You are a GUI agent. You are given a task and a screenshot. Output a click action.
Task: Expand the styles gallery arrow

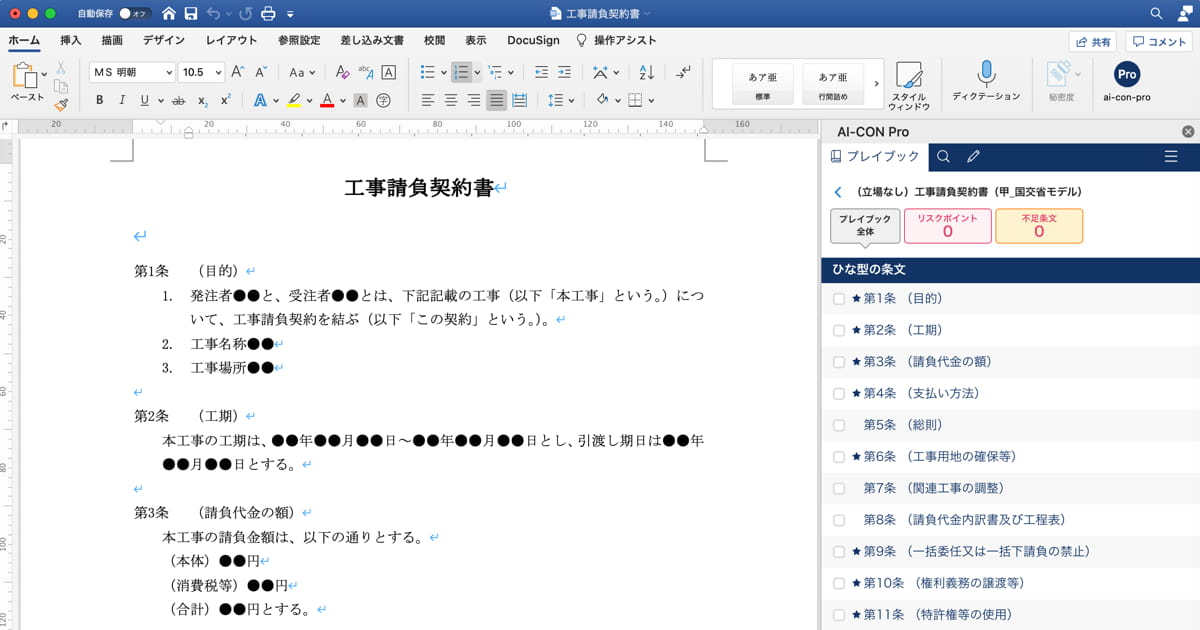pyautogui.click(x=877, y=84)
